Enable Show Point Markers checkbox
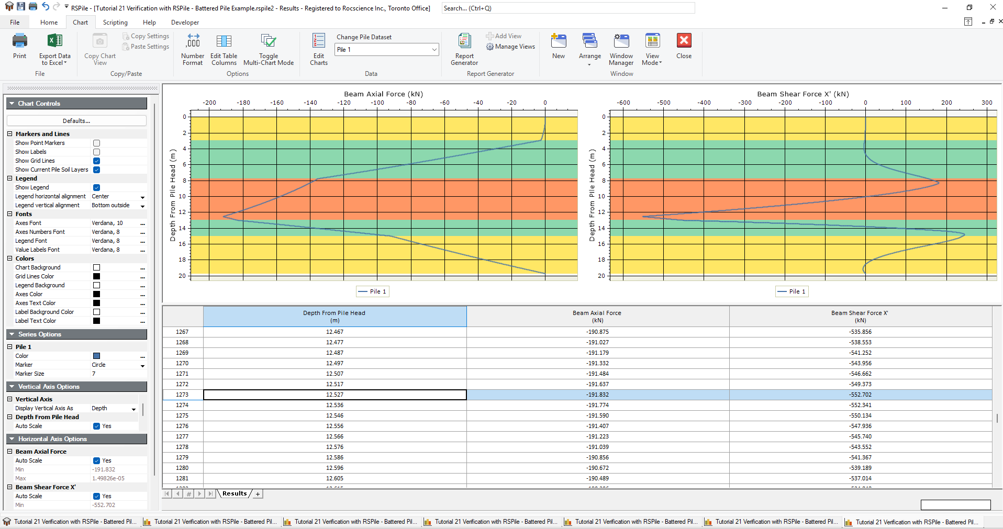 [x=97, y=143]
